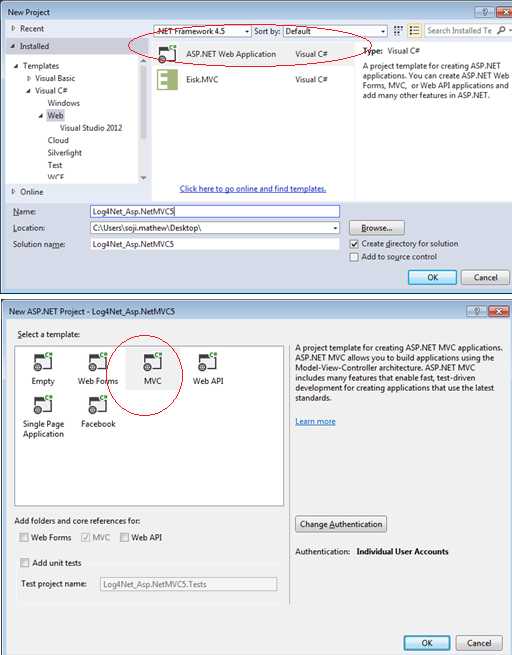Collapse the Visual C# tree node
Image resolution: width=512 pixels, height=655 pixels.
(28, 91)
